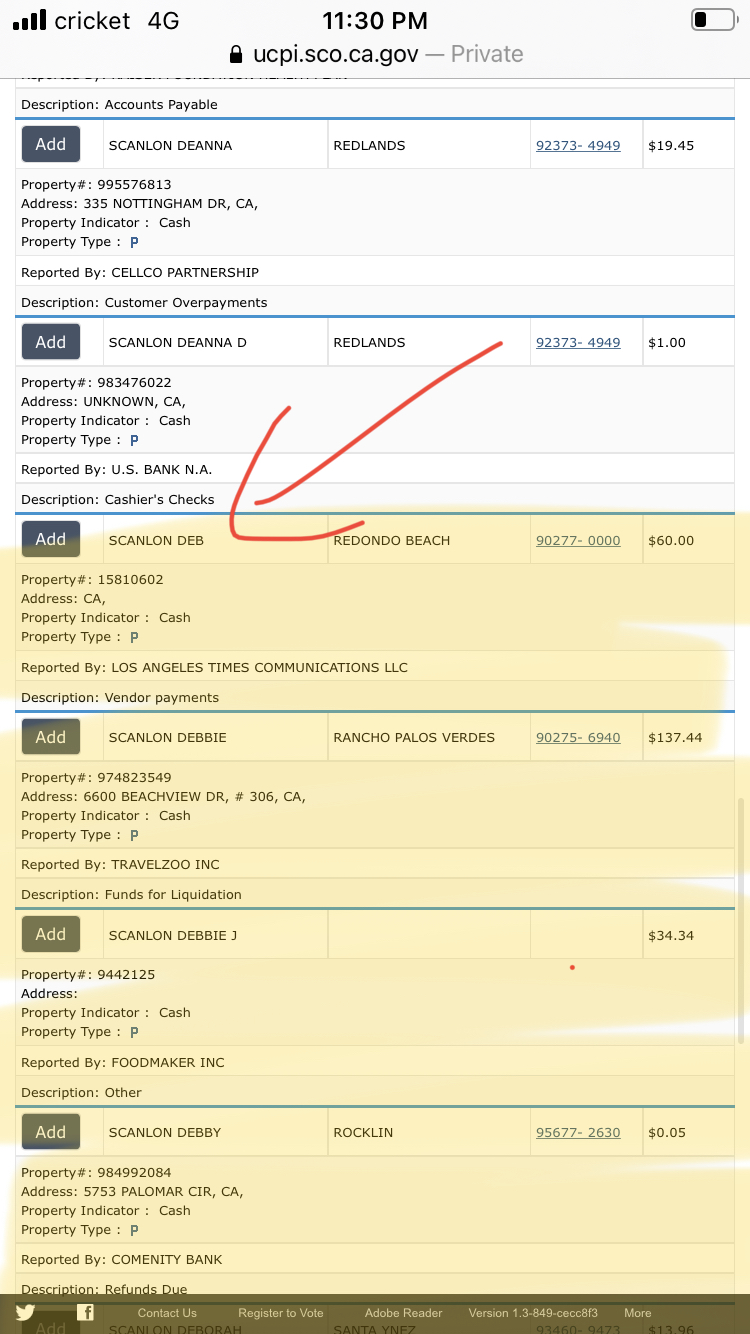Select the amount $34.34
The height and width of the screenshot is (1334, 750).
[x=671, y=935]
